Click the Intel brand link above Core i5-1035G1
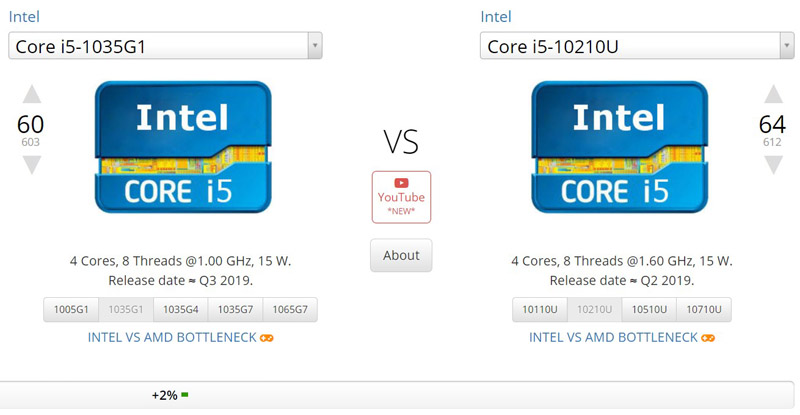Screen dimensions: 800x415 point(24,17)
